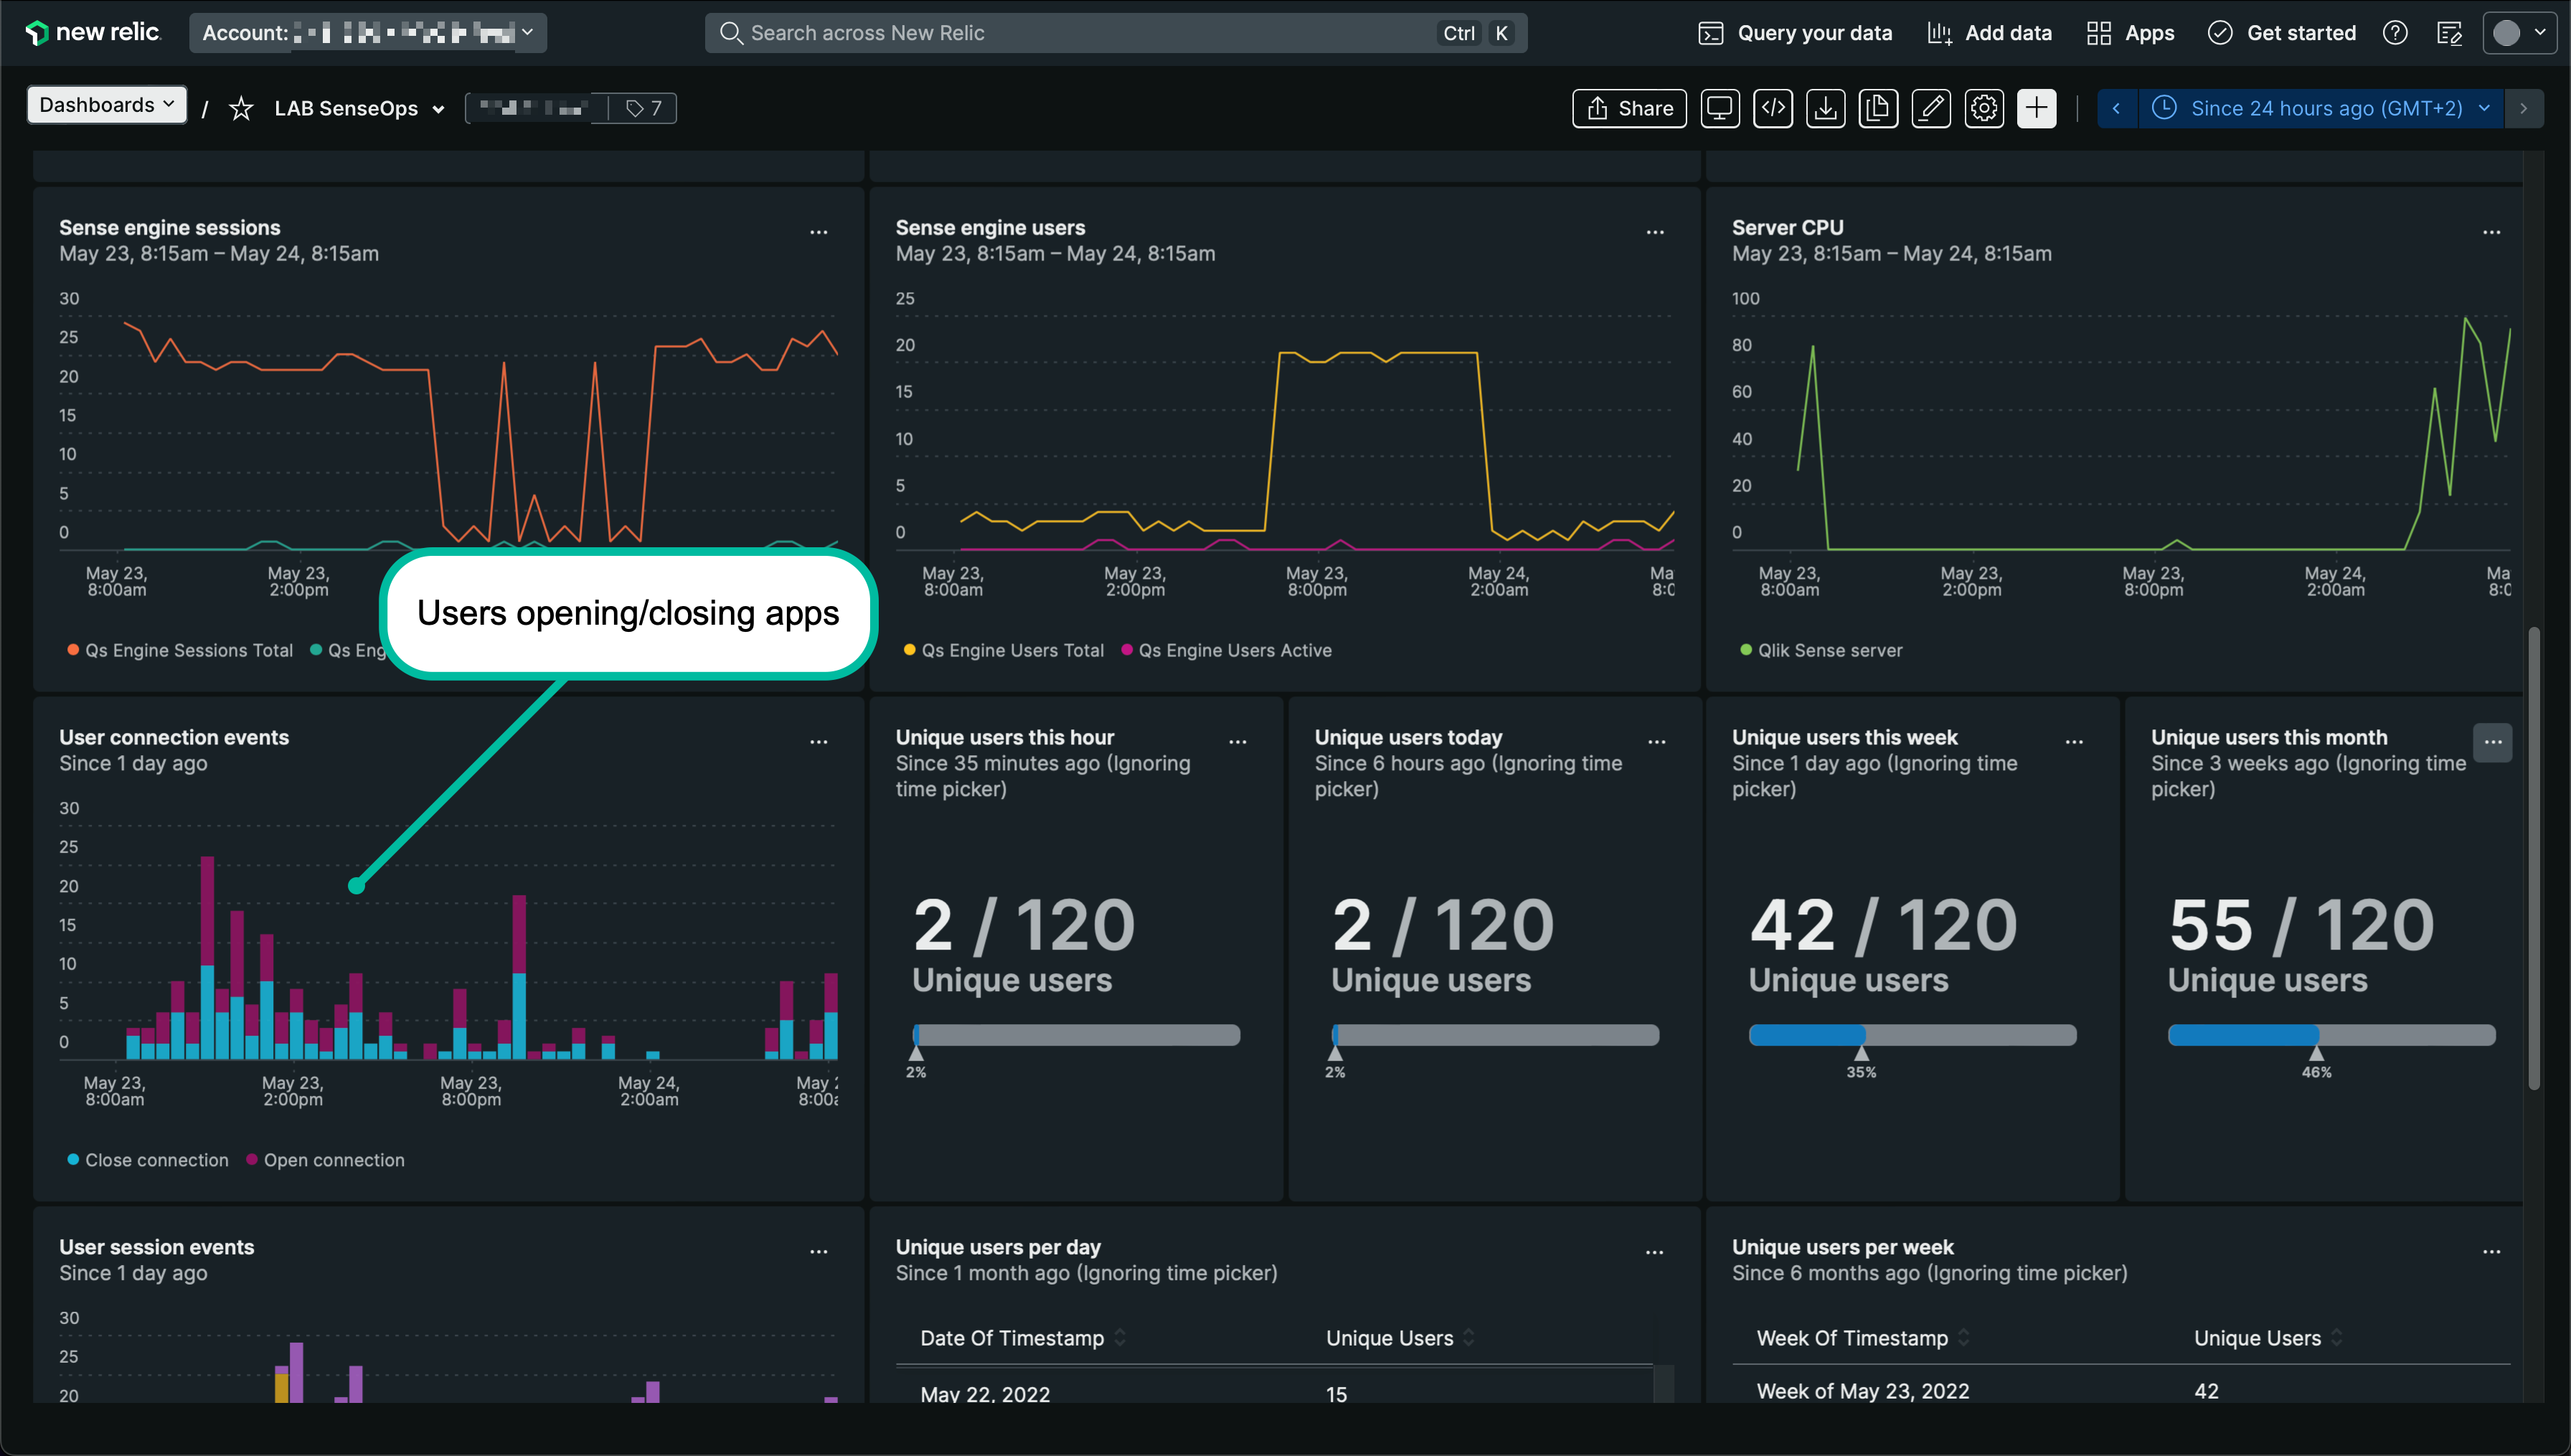Open Server CPU widget ellipsis menu
This screenshot has height=1456, width=2571.
click(2491, 232)
